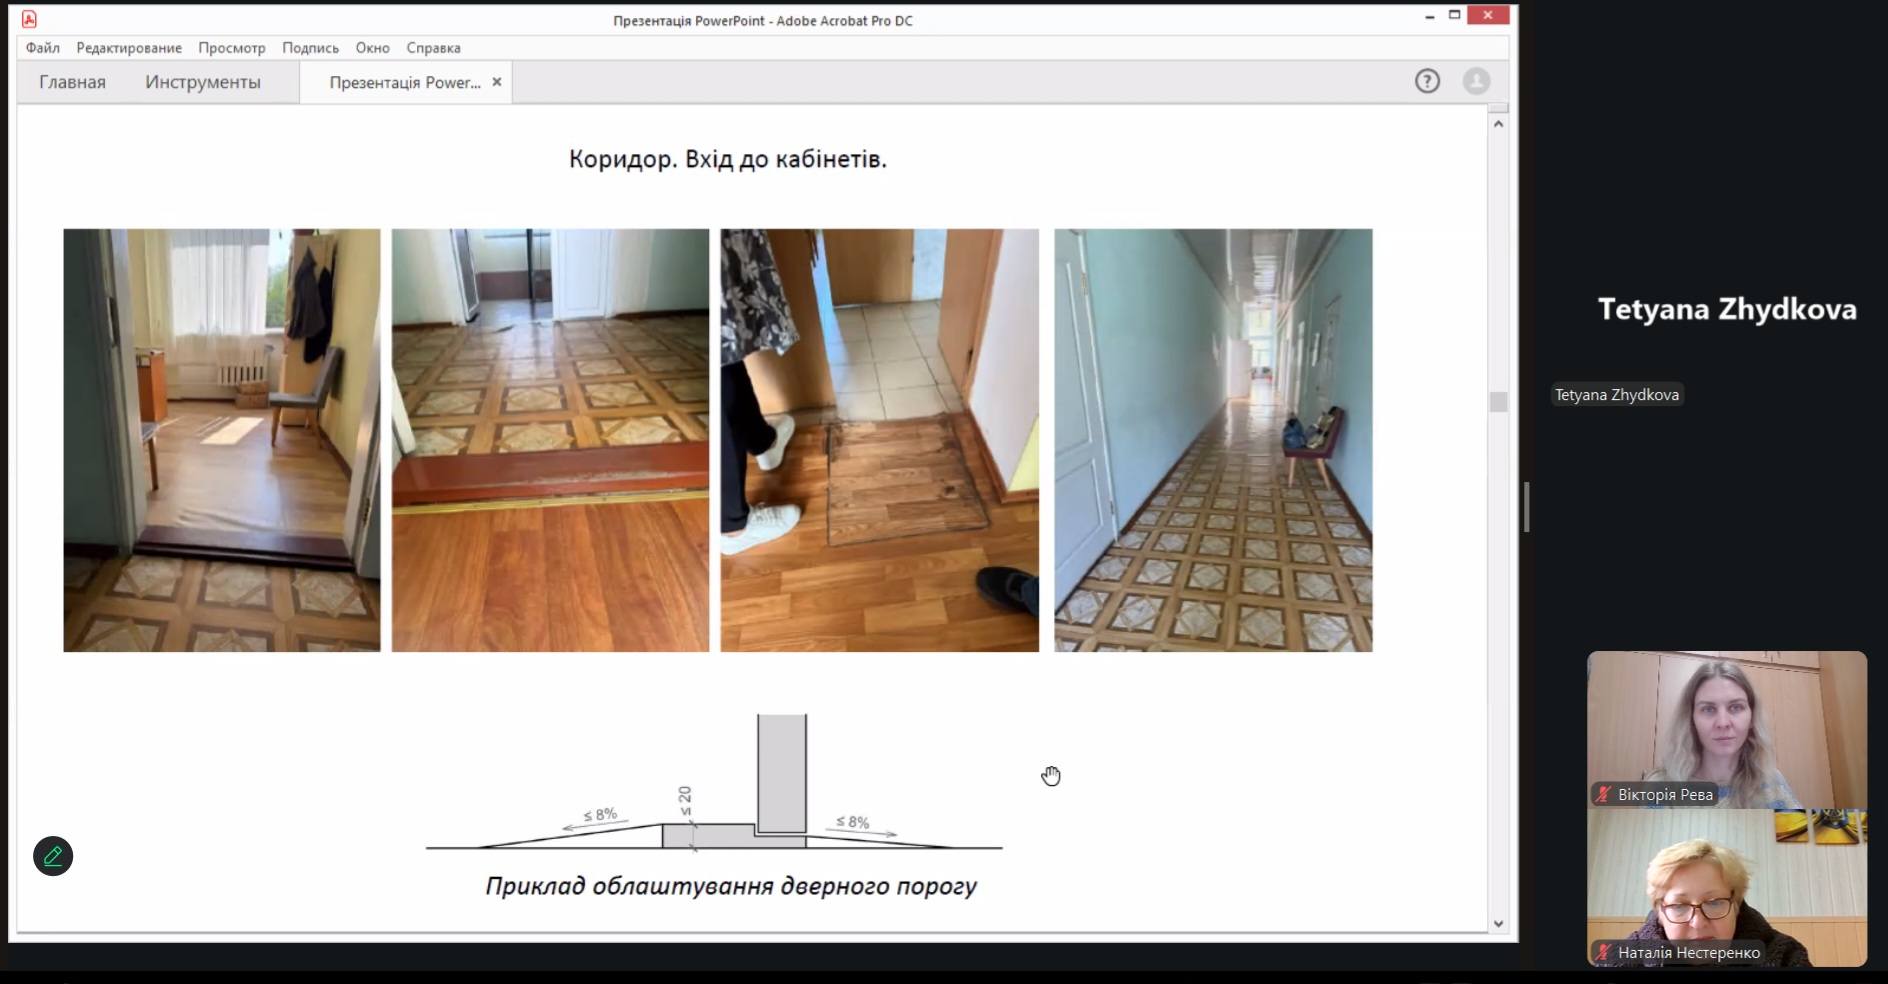Open the Подпись menu

[x=310, y=48]
